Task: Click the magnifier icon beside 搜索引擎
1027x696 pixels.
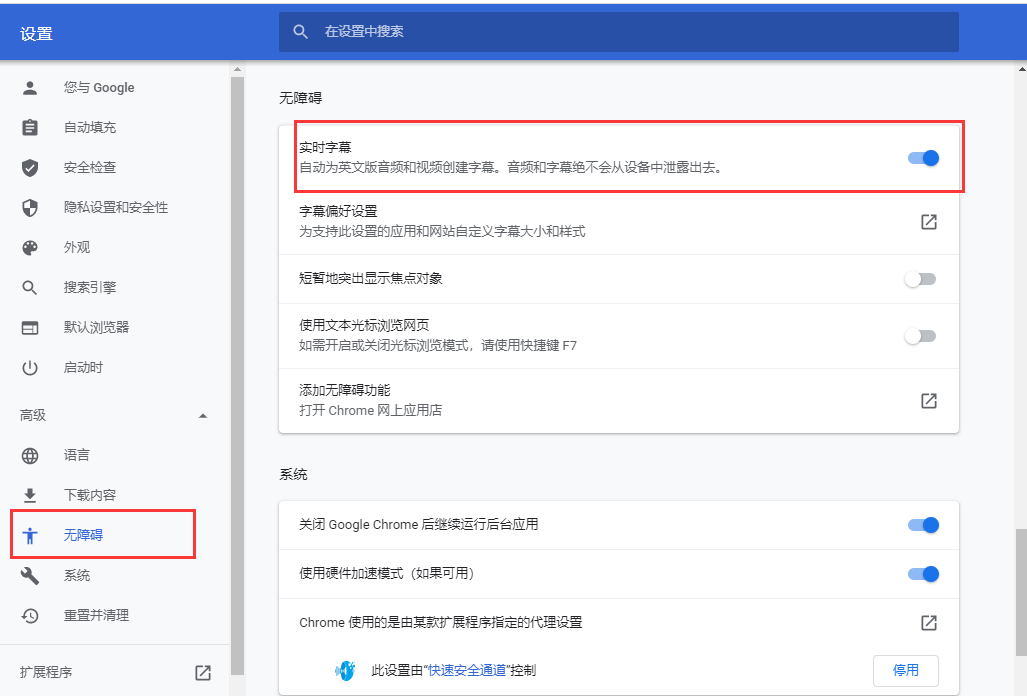Action: pyautogui.click(x=29, y=287)
